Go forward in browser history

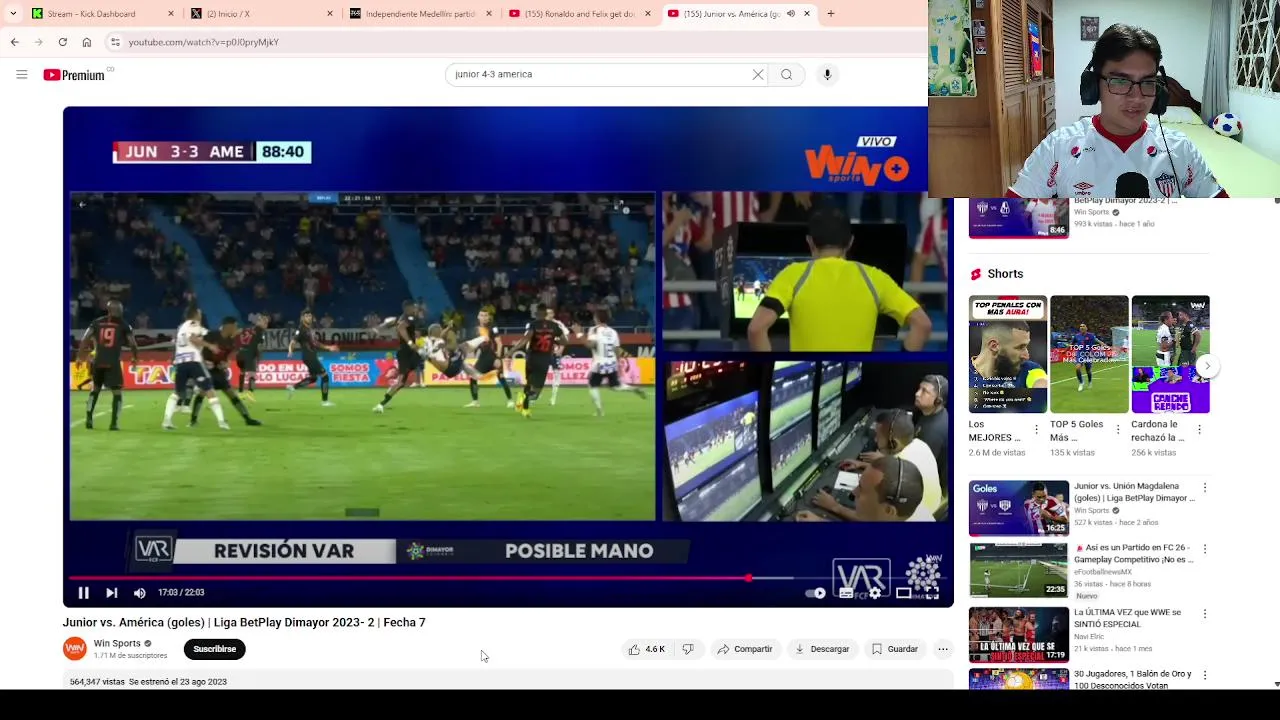click(38, 42)
